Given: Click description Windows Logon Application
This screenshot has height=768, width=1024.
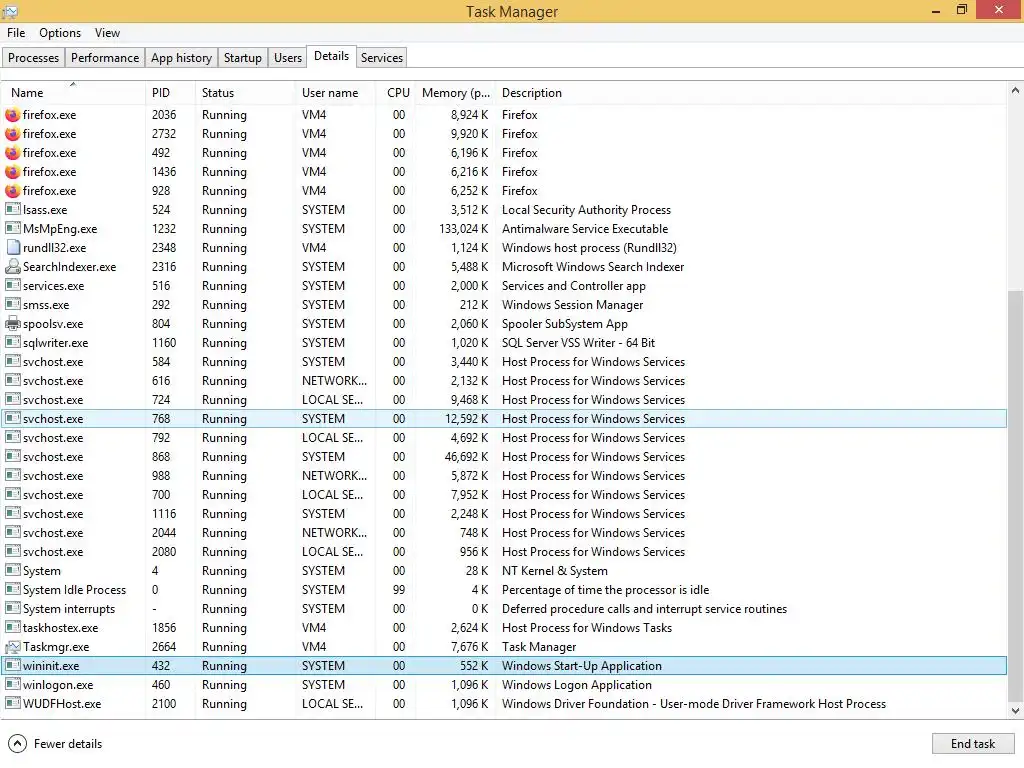Looking at the screenshot, I should (x=577, y=685).
